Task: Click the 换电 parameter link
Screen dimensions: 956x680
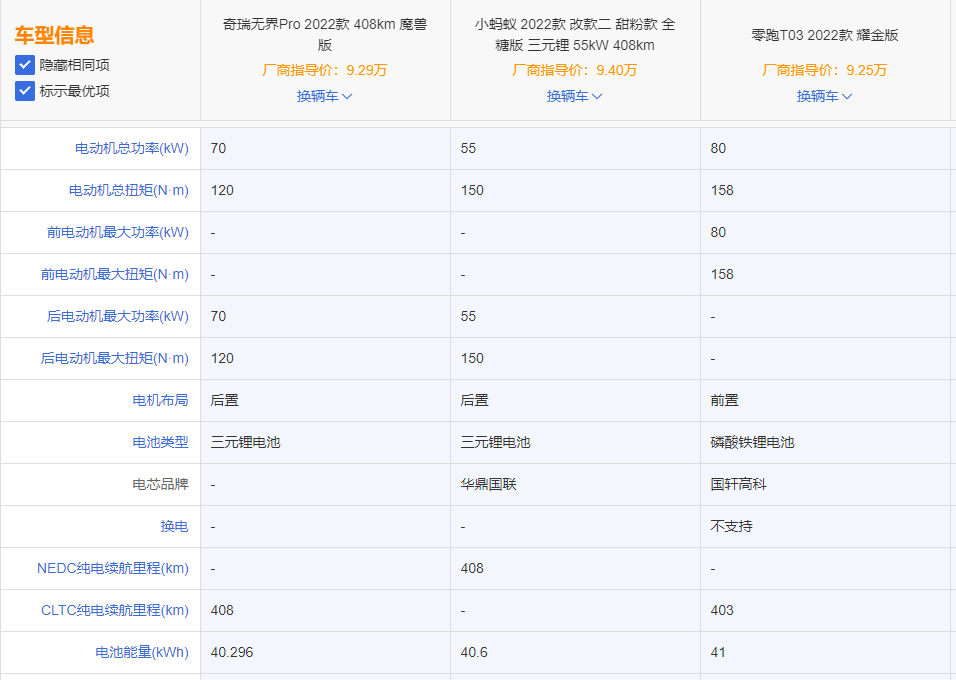Action: click(174, 526)
